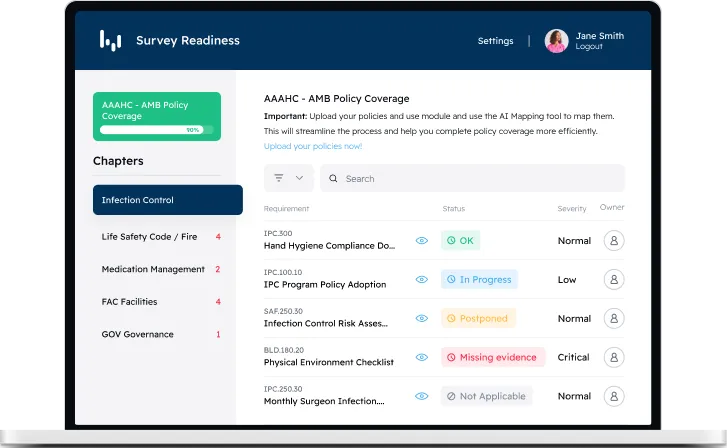The height and width of the screenshot is (448, 727).
Task: Click the magnifier icon in search bar
Action: pyautogui.click(x=333, y=179)
